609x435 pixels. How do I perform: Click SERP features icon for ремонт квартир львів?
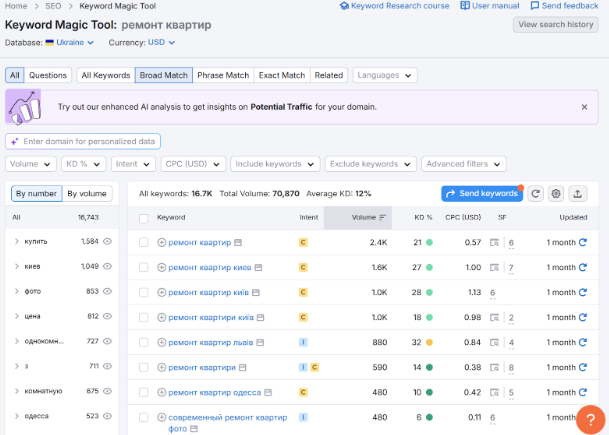point(494,342)
